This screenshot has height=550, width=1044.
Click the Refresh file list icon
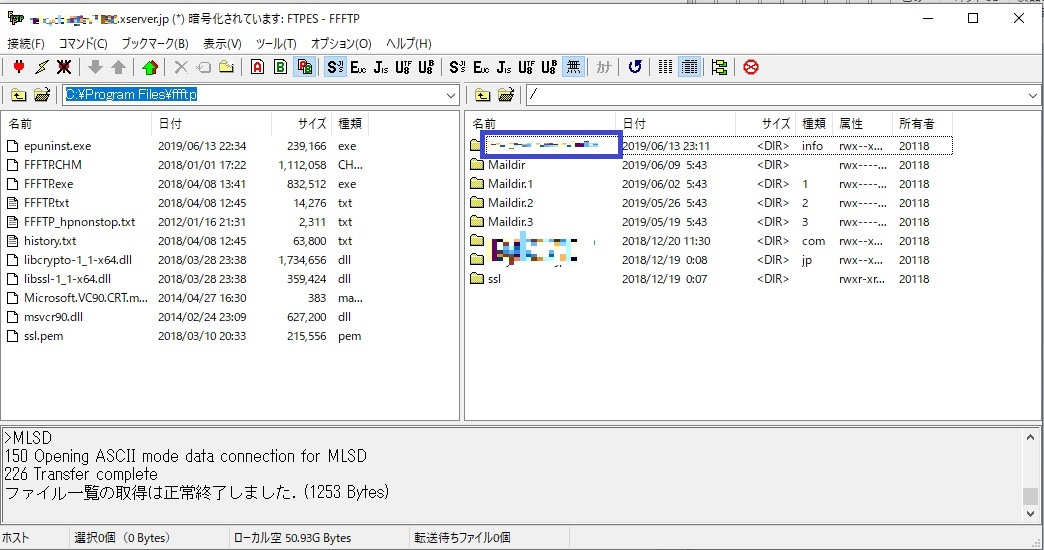pos(635,67)
